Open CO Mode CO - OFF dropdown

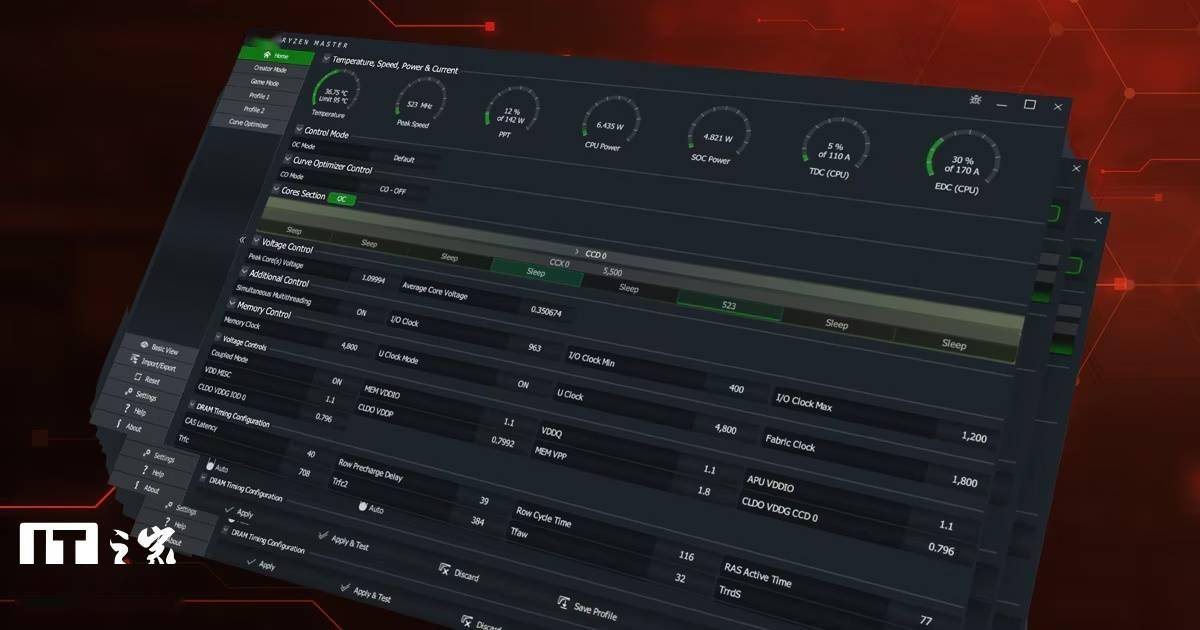[x=391, y=189]
